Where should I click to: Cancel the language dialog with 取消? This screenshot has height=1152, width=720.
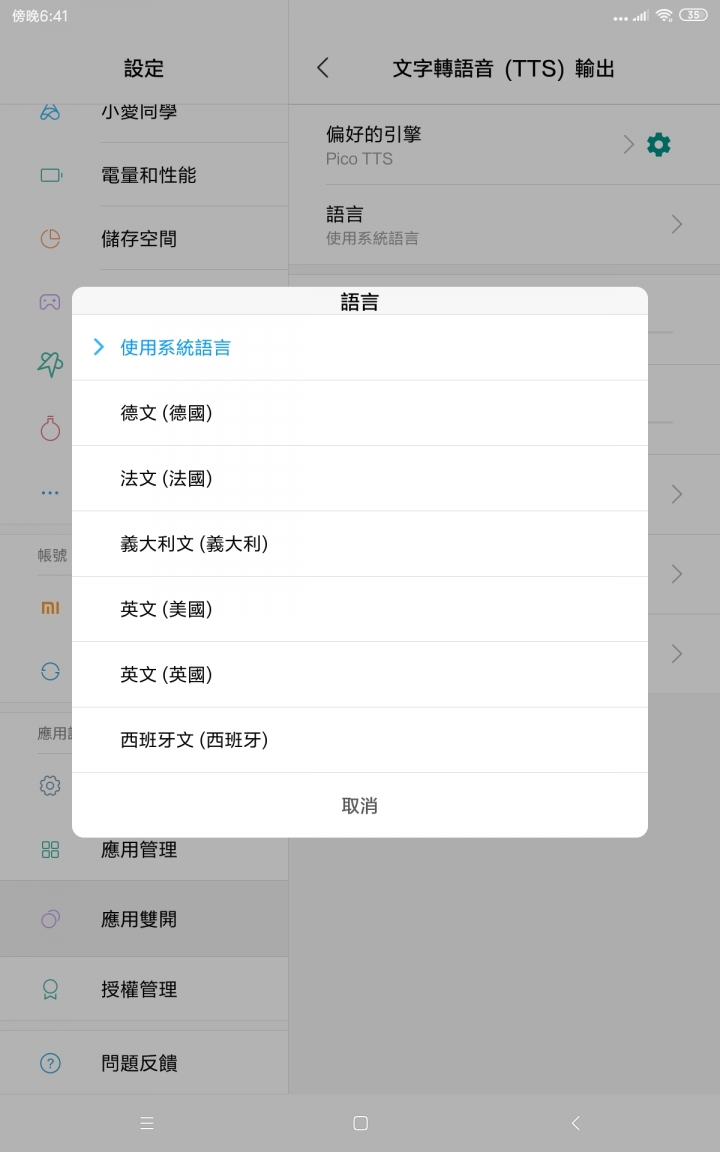point(360,805)
